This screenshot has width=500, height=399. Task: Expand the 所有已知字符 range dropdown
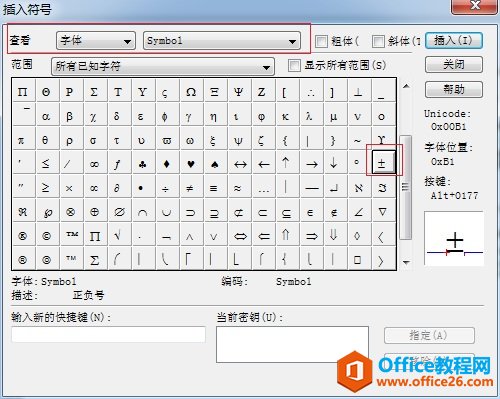(163, 66)
